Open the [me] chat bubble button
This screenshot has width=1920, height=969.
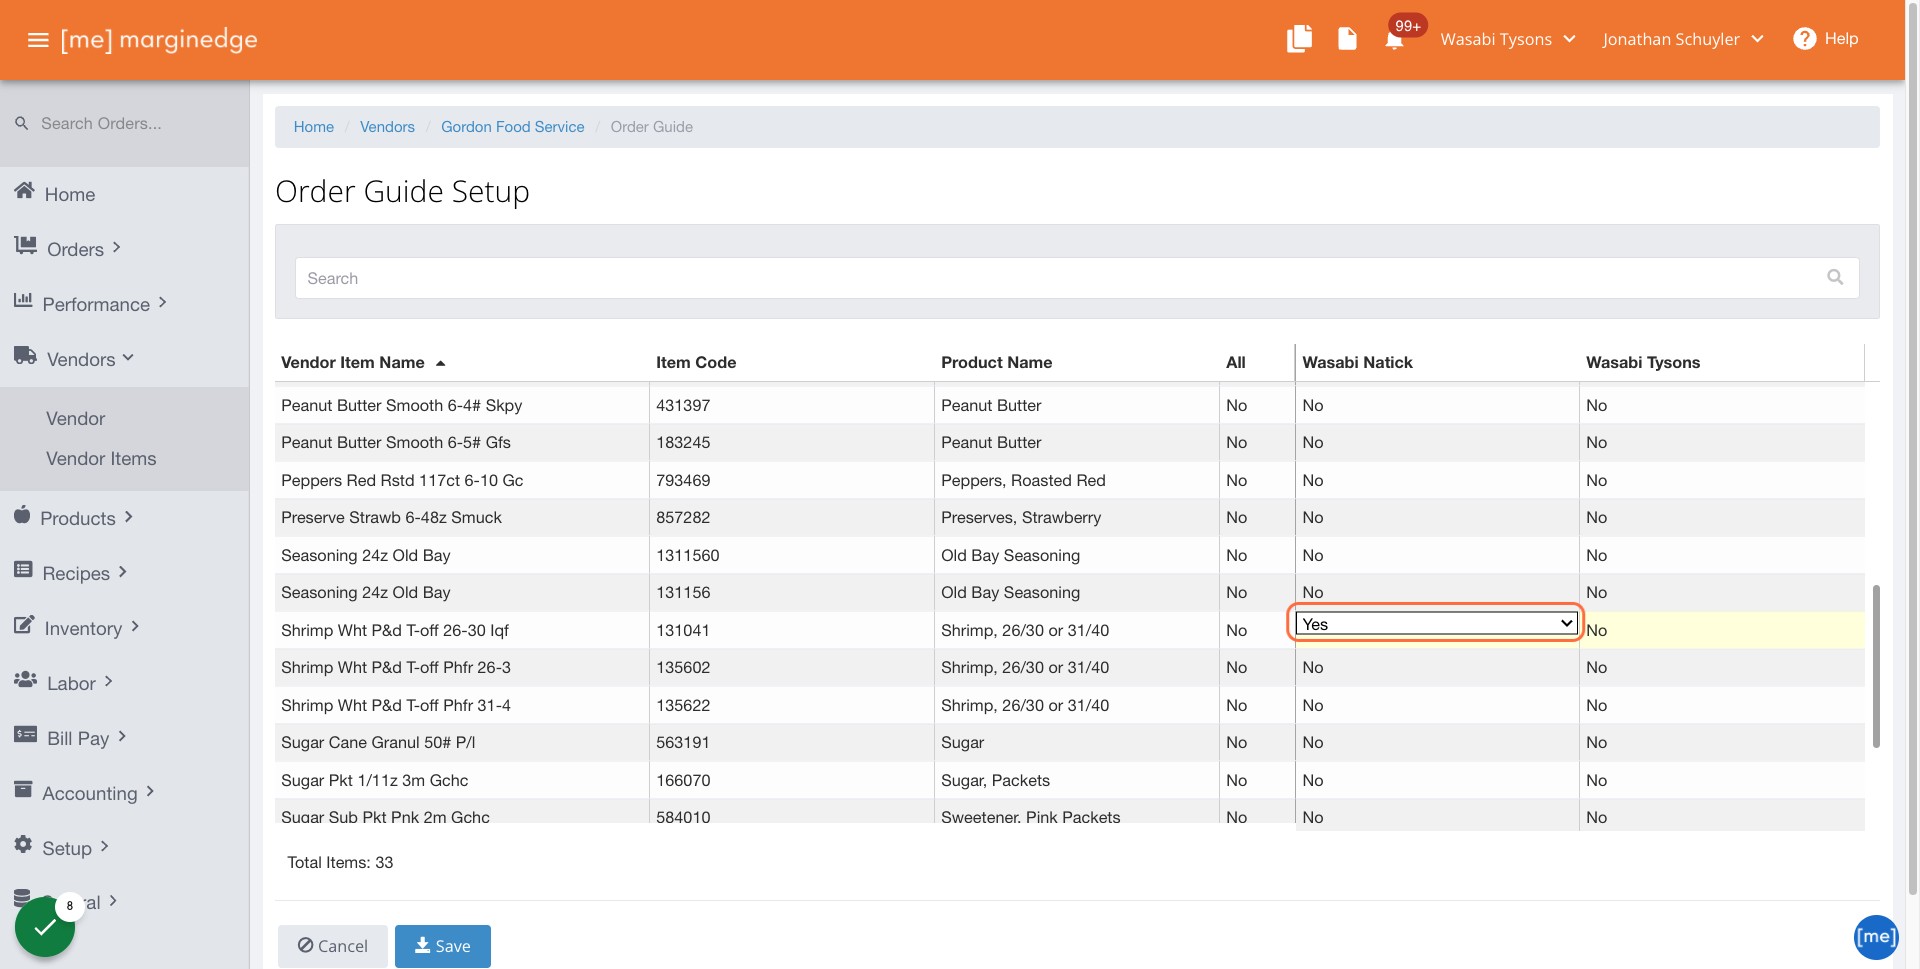(x=1875, y=937)
